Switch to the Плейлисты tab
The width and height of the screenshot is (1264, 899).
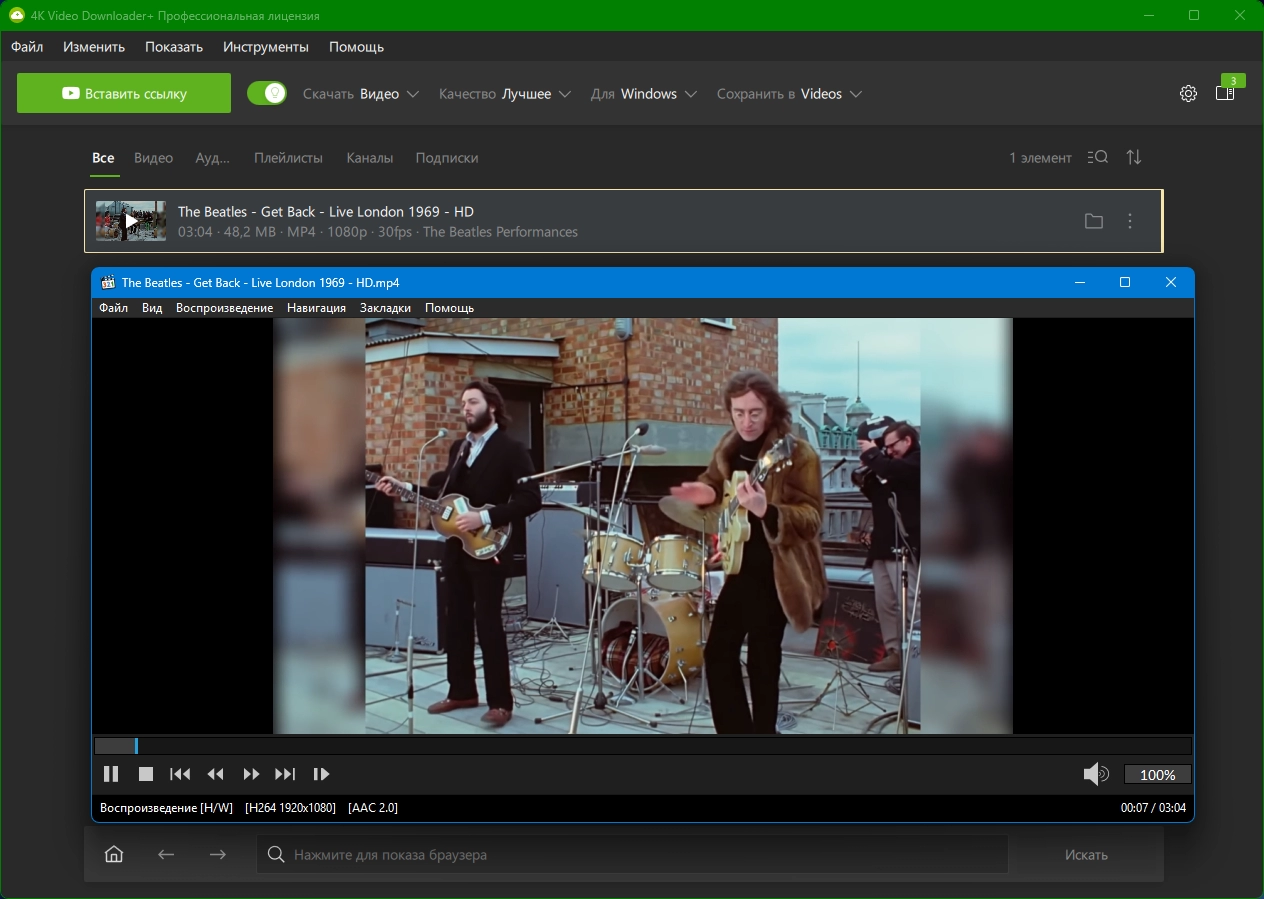click(288, 158)
